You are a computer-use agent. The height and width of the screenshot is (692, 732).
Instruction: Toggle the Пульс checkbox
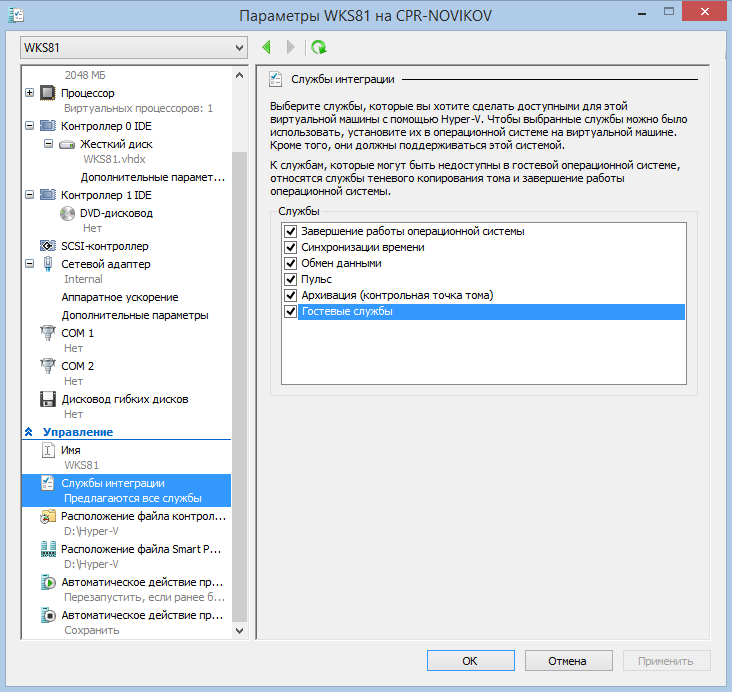click(292, 279)
